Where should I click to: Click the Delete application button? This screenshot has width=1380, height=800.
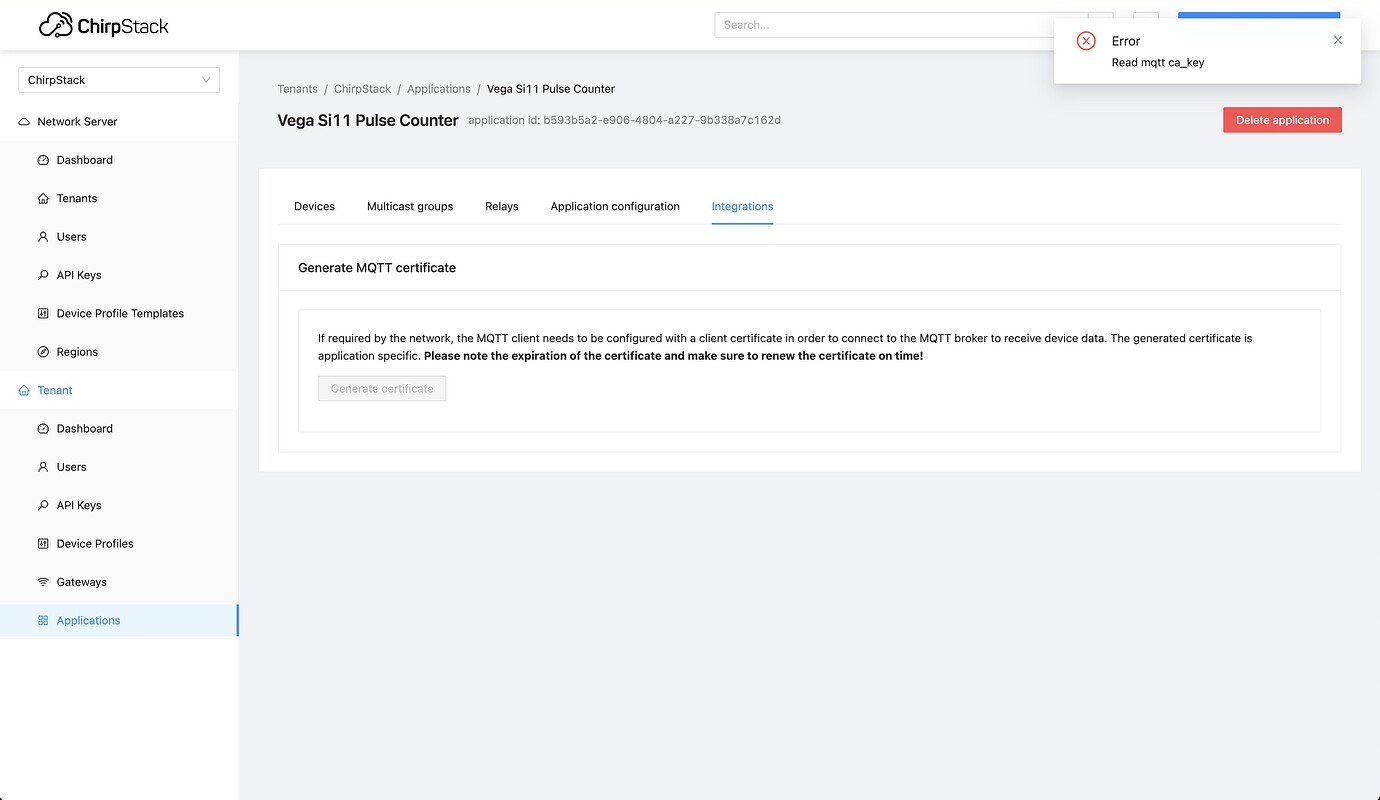coord(1282,119)
